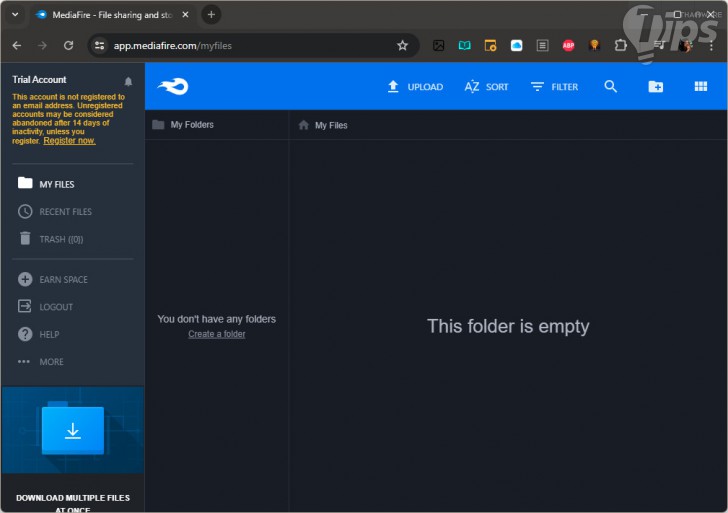Bookmark this page with the star
The height and width of the screenshot is (513, 728).
coord(403,45)
